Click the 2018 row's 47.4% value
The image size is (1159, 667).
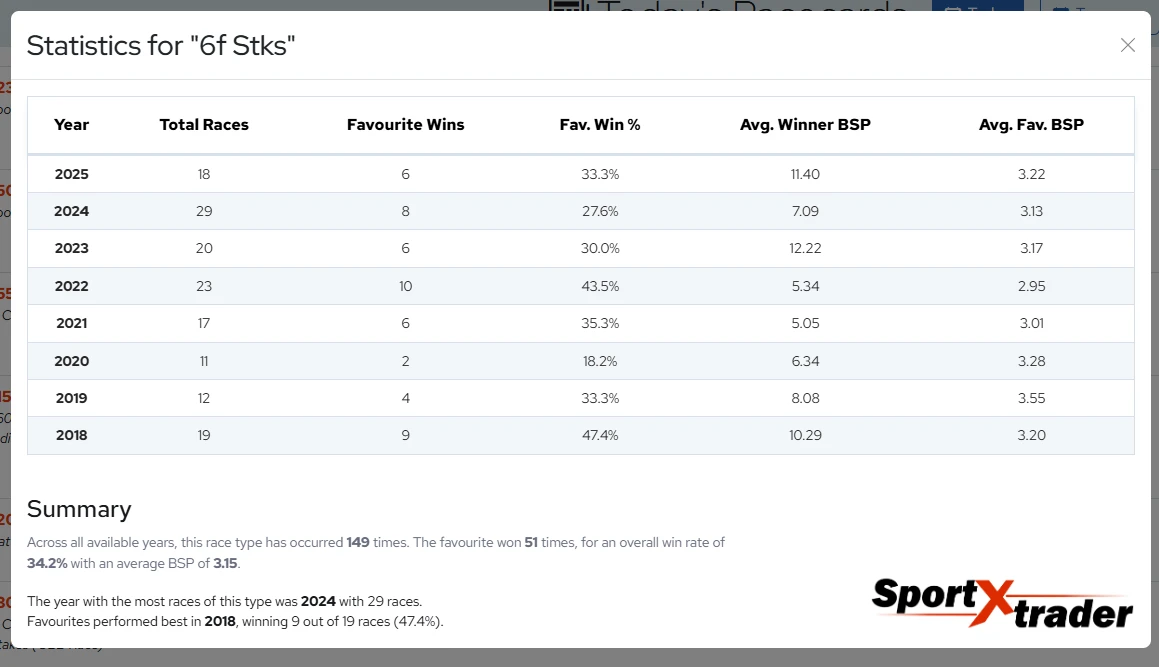pyautogui.click(x=600, y=436)
